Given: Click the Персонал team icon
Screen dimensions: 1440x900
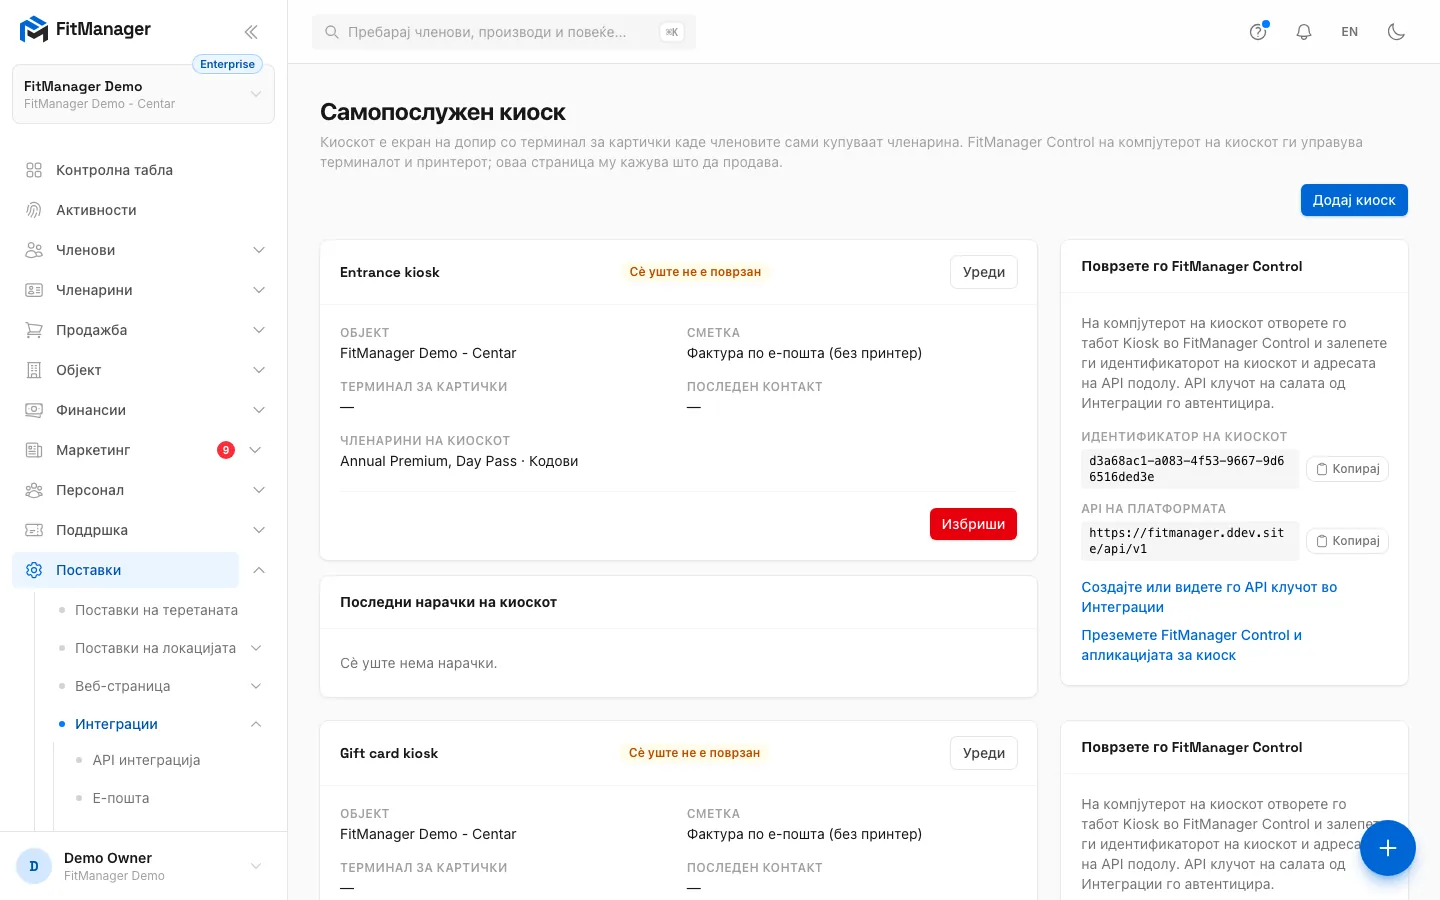Looking at the screenshot, I should (34, 490).
